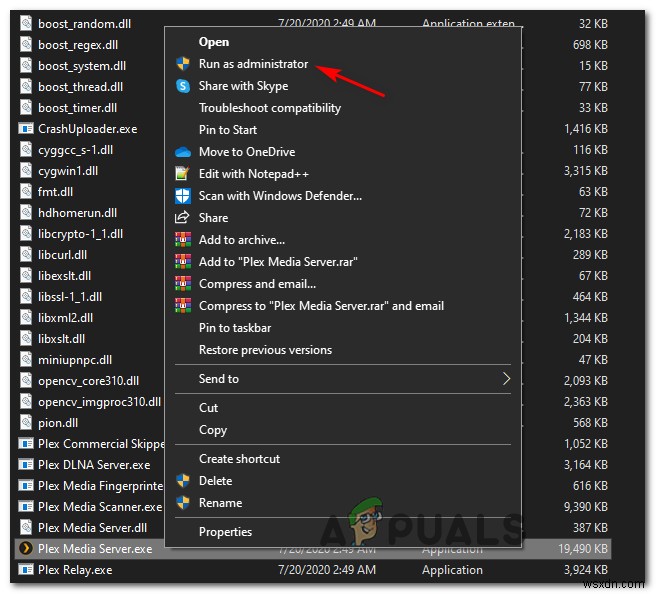Click the Notepad++ icon in context menu
The width and height of the screenshot is (656, 594).
coord(183,174)
